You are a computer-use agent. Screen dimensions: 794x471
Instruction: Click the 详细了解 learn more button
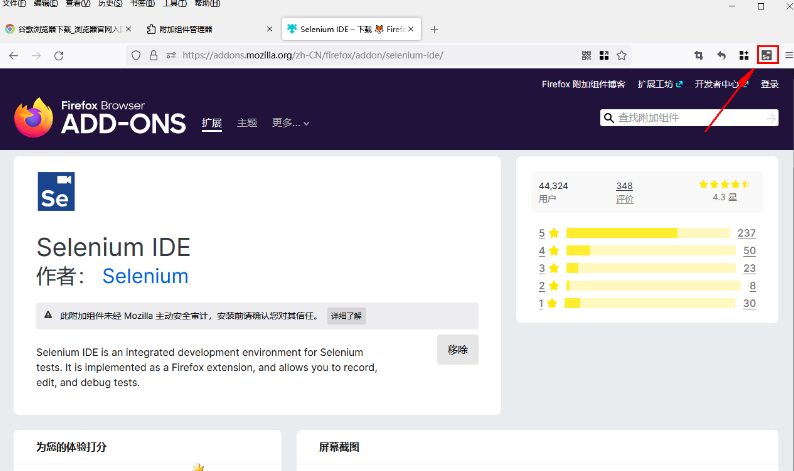346,316
